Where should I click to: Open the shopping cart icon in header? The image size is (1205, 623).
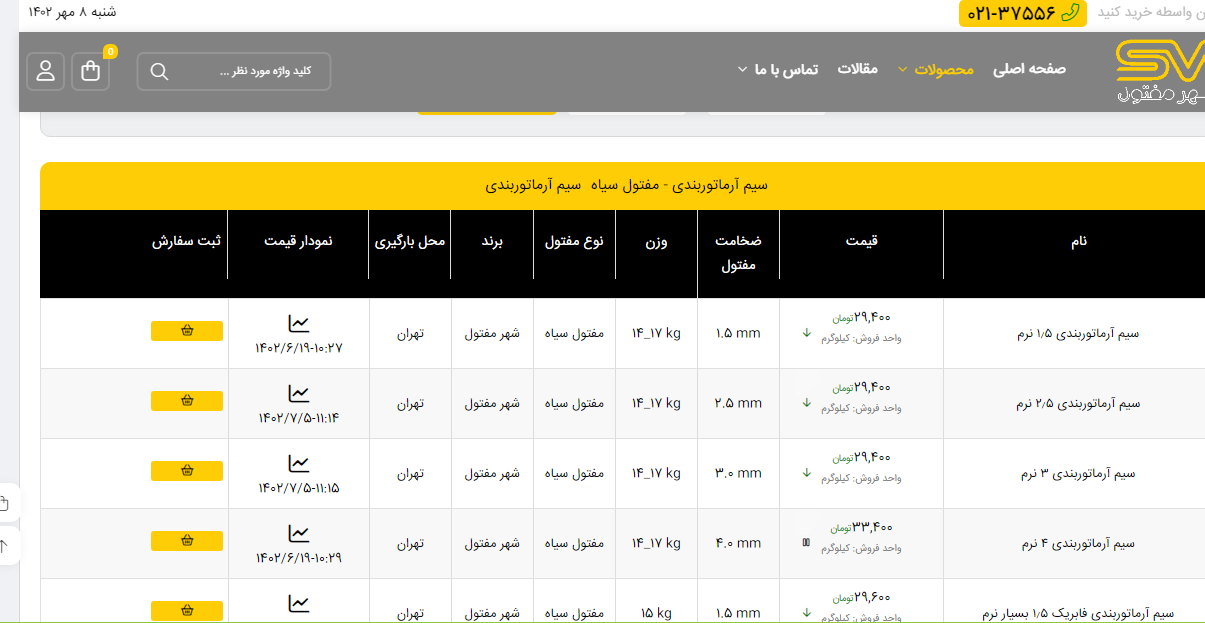(x=91, y=71)
